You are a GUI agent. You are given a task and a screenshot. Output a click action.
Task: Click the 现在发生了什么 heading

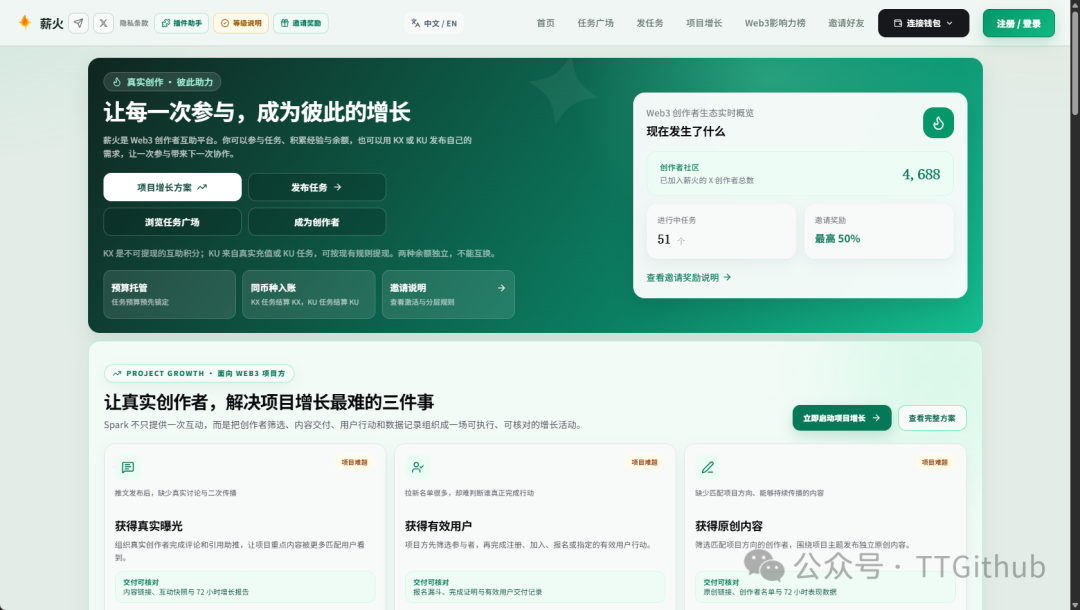(x=685, y=132)
